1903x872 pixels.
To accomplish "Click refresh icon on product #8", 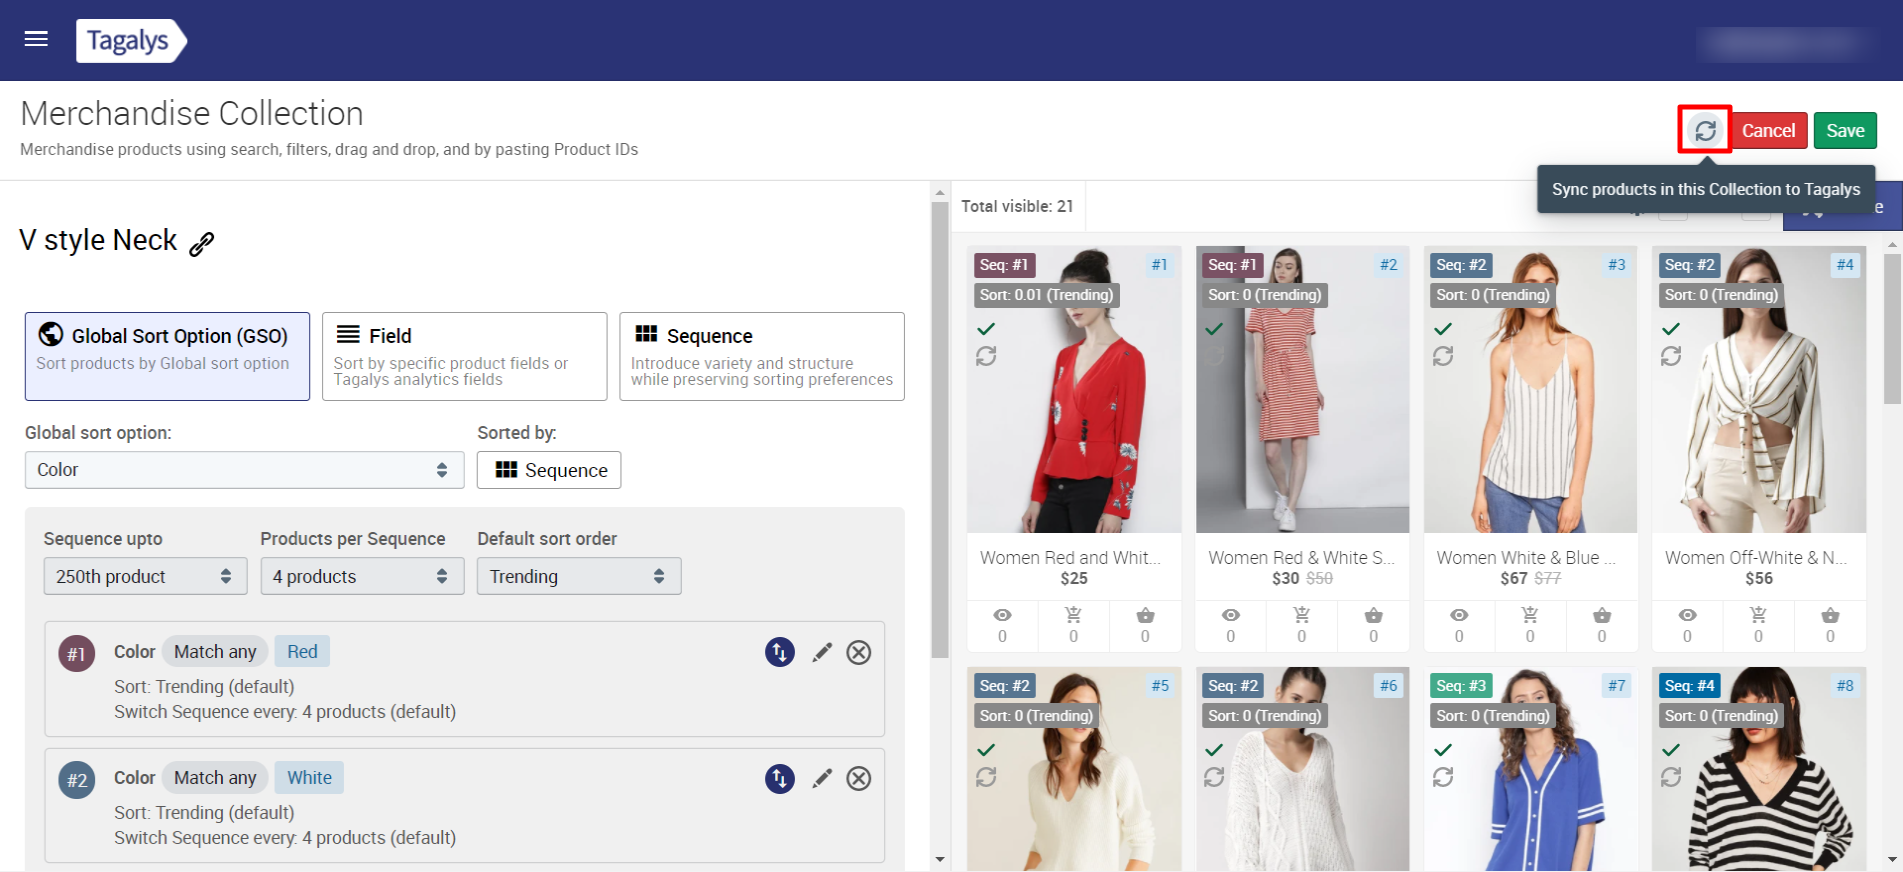I will pyautogui.click(x=1671, y=777).
